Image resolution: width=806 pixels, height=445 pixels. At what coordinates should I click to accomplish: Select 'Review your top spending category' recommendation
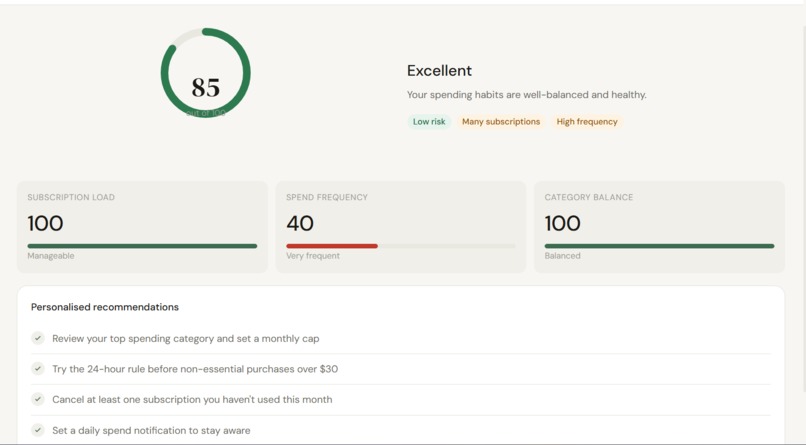coord(401,339)
